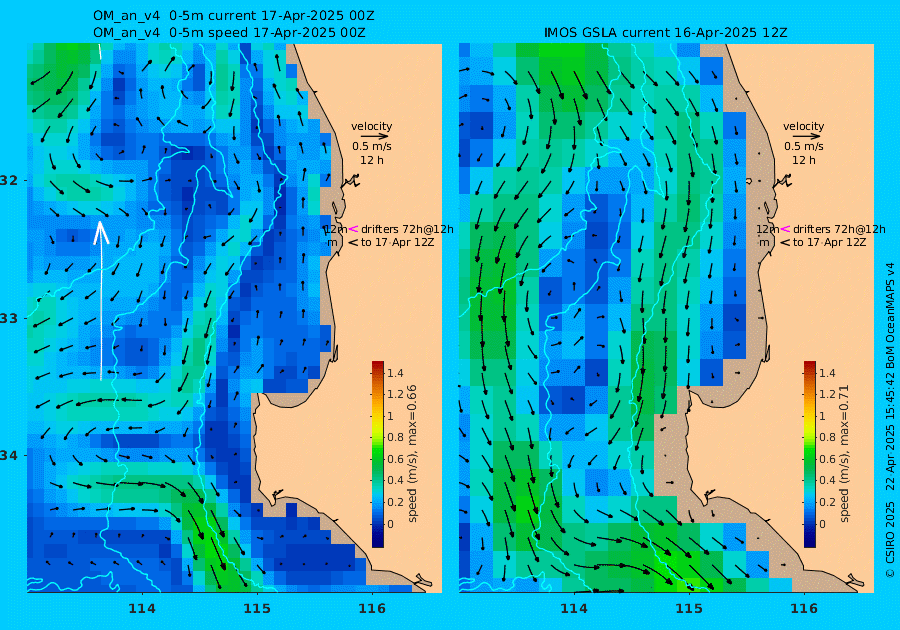Click the 1.4 tick on left colorbar
This screenshot has height=630, width=900.
395,373
